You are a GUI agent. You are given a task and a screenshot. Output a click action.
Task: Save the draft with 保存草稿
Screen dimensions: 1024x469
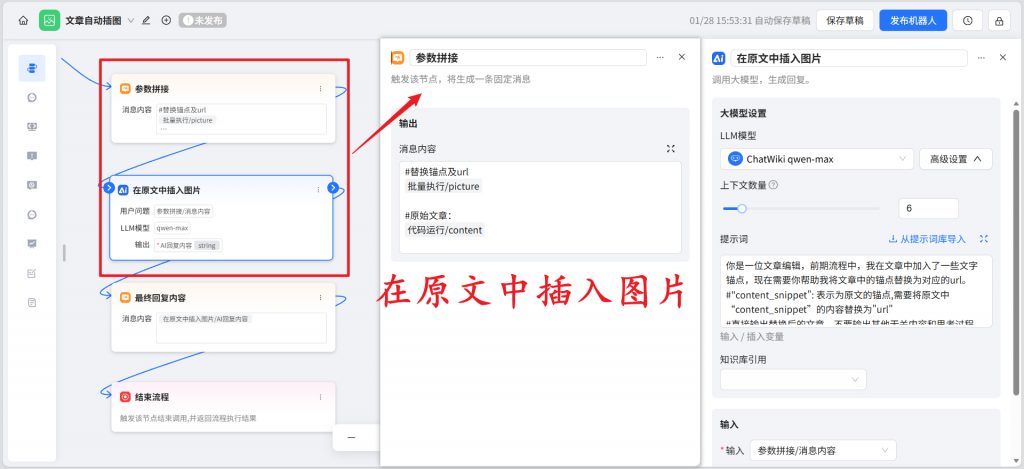(x=844, y=20)
